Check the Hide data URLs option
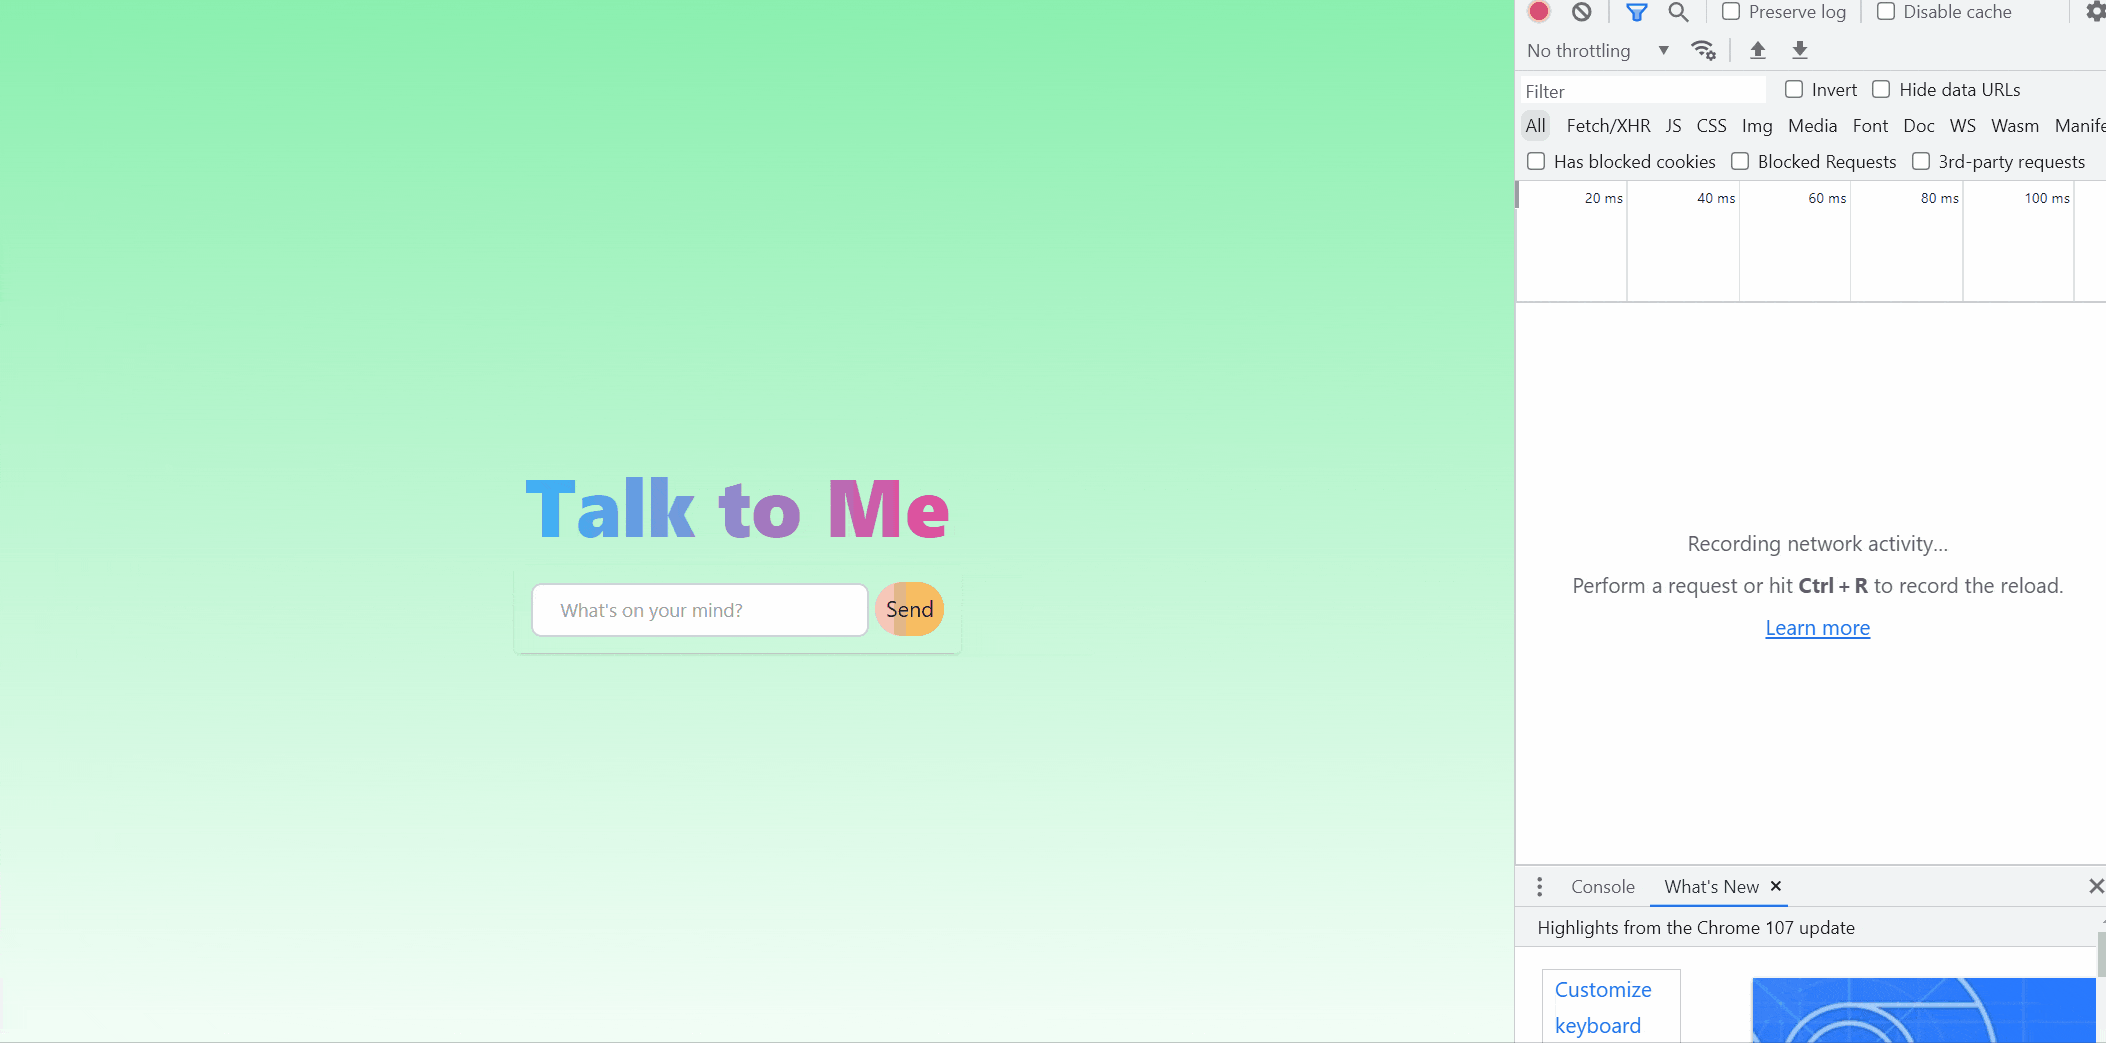2106x1043 pixels. pos(1881,90)
